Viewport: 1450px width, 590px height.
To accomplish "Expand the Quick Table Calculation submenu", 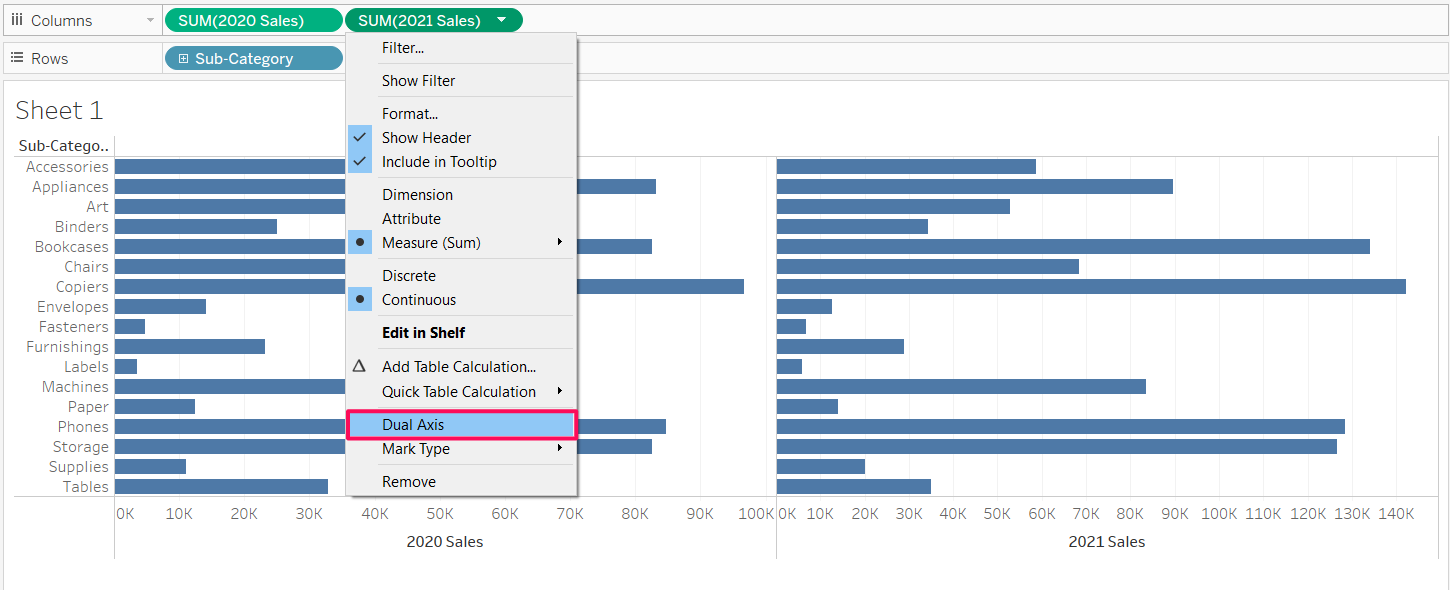I will (x=560, y=391).
